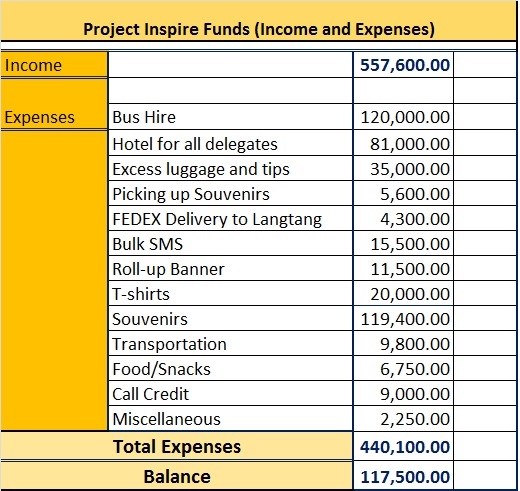Click the FEDEX Delivery to Langtang cell
The width and height of the screenshot is (520, 491).
(230, 218)
